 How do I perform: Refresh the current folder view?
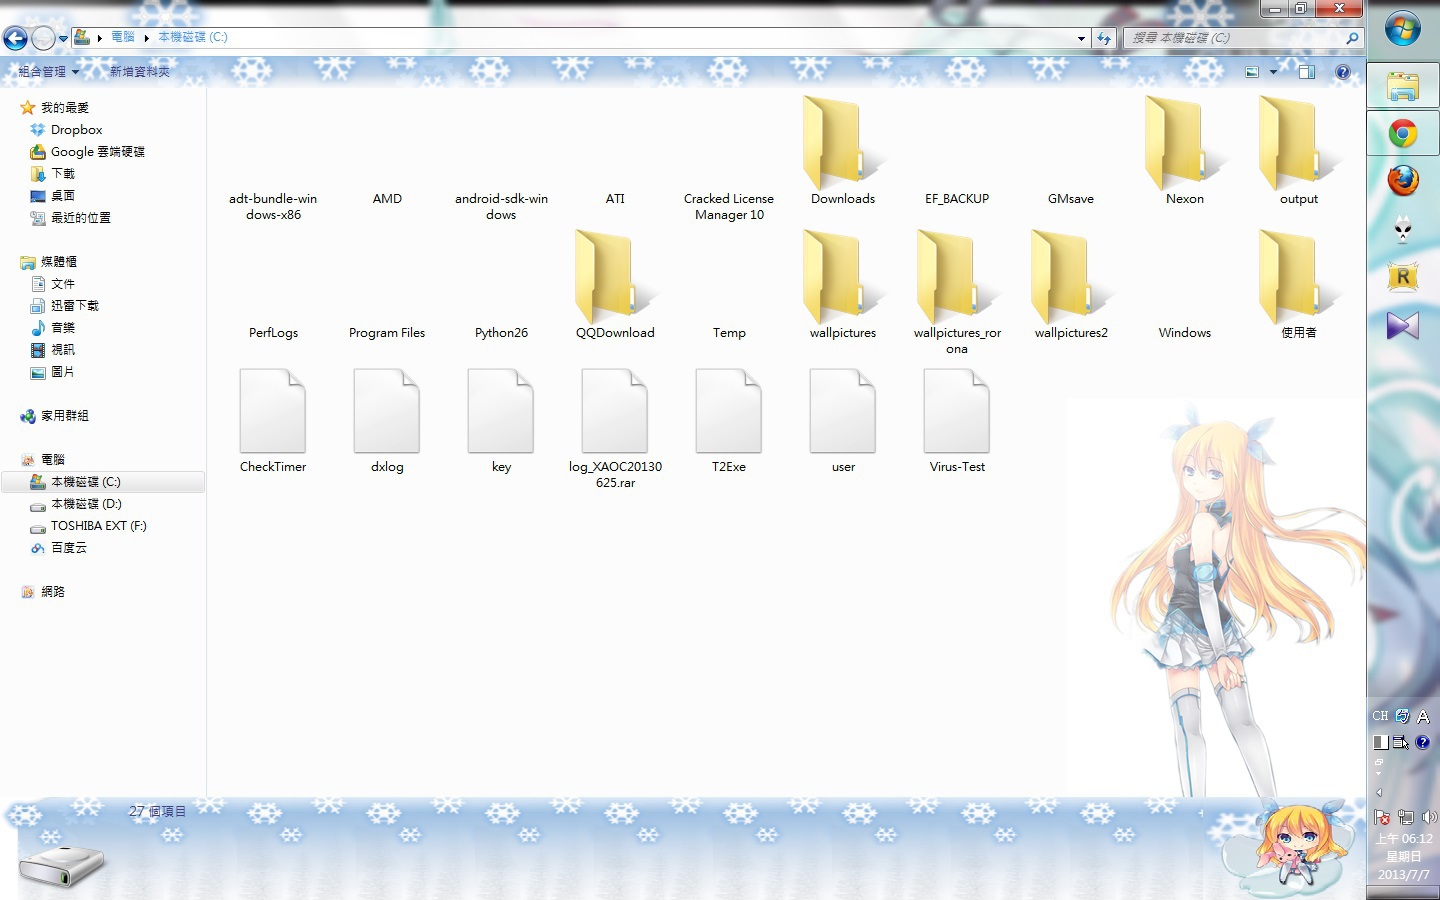click(x=1104, y=38)
